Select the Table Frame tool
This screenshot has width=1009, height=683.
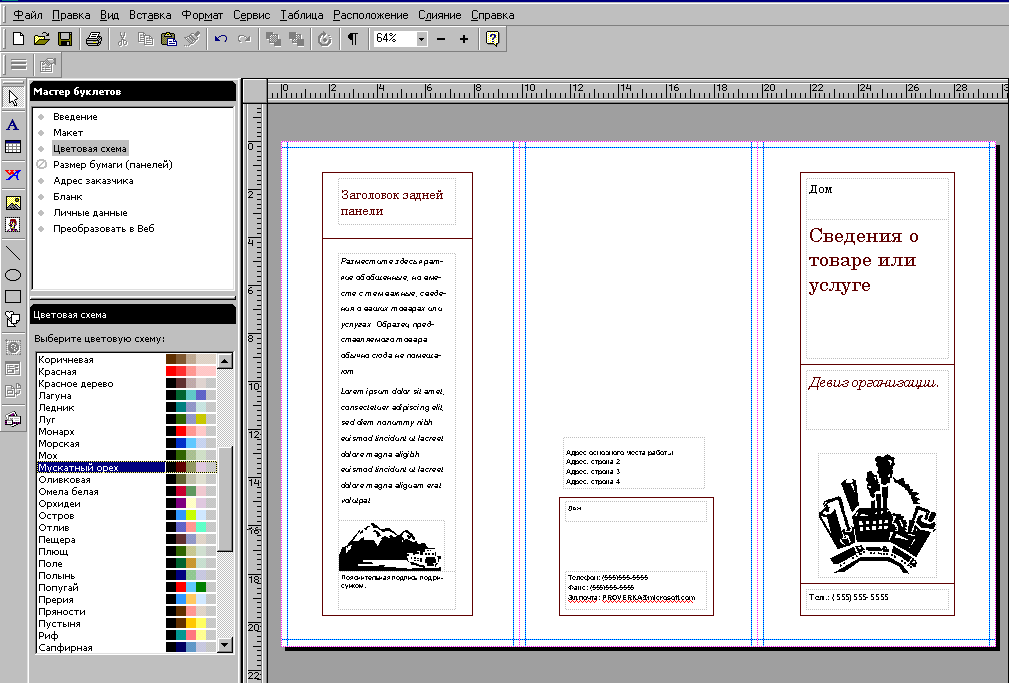tap(13, 148)
